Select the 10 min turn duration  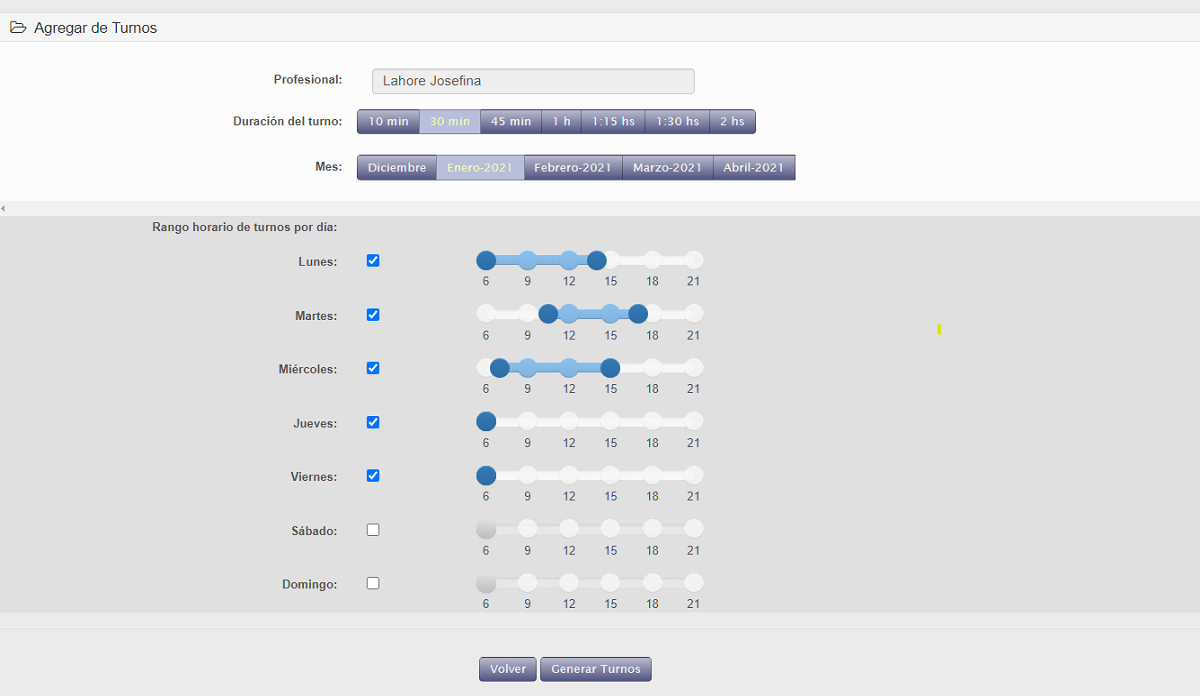pos(388,121)
